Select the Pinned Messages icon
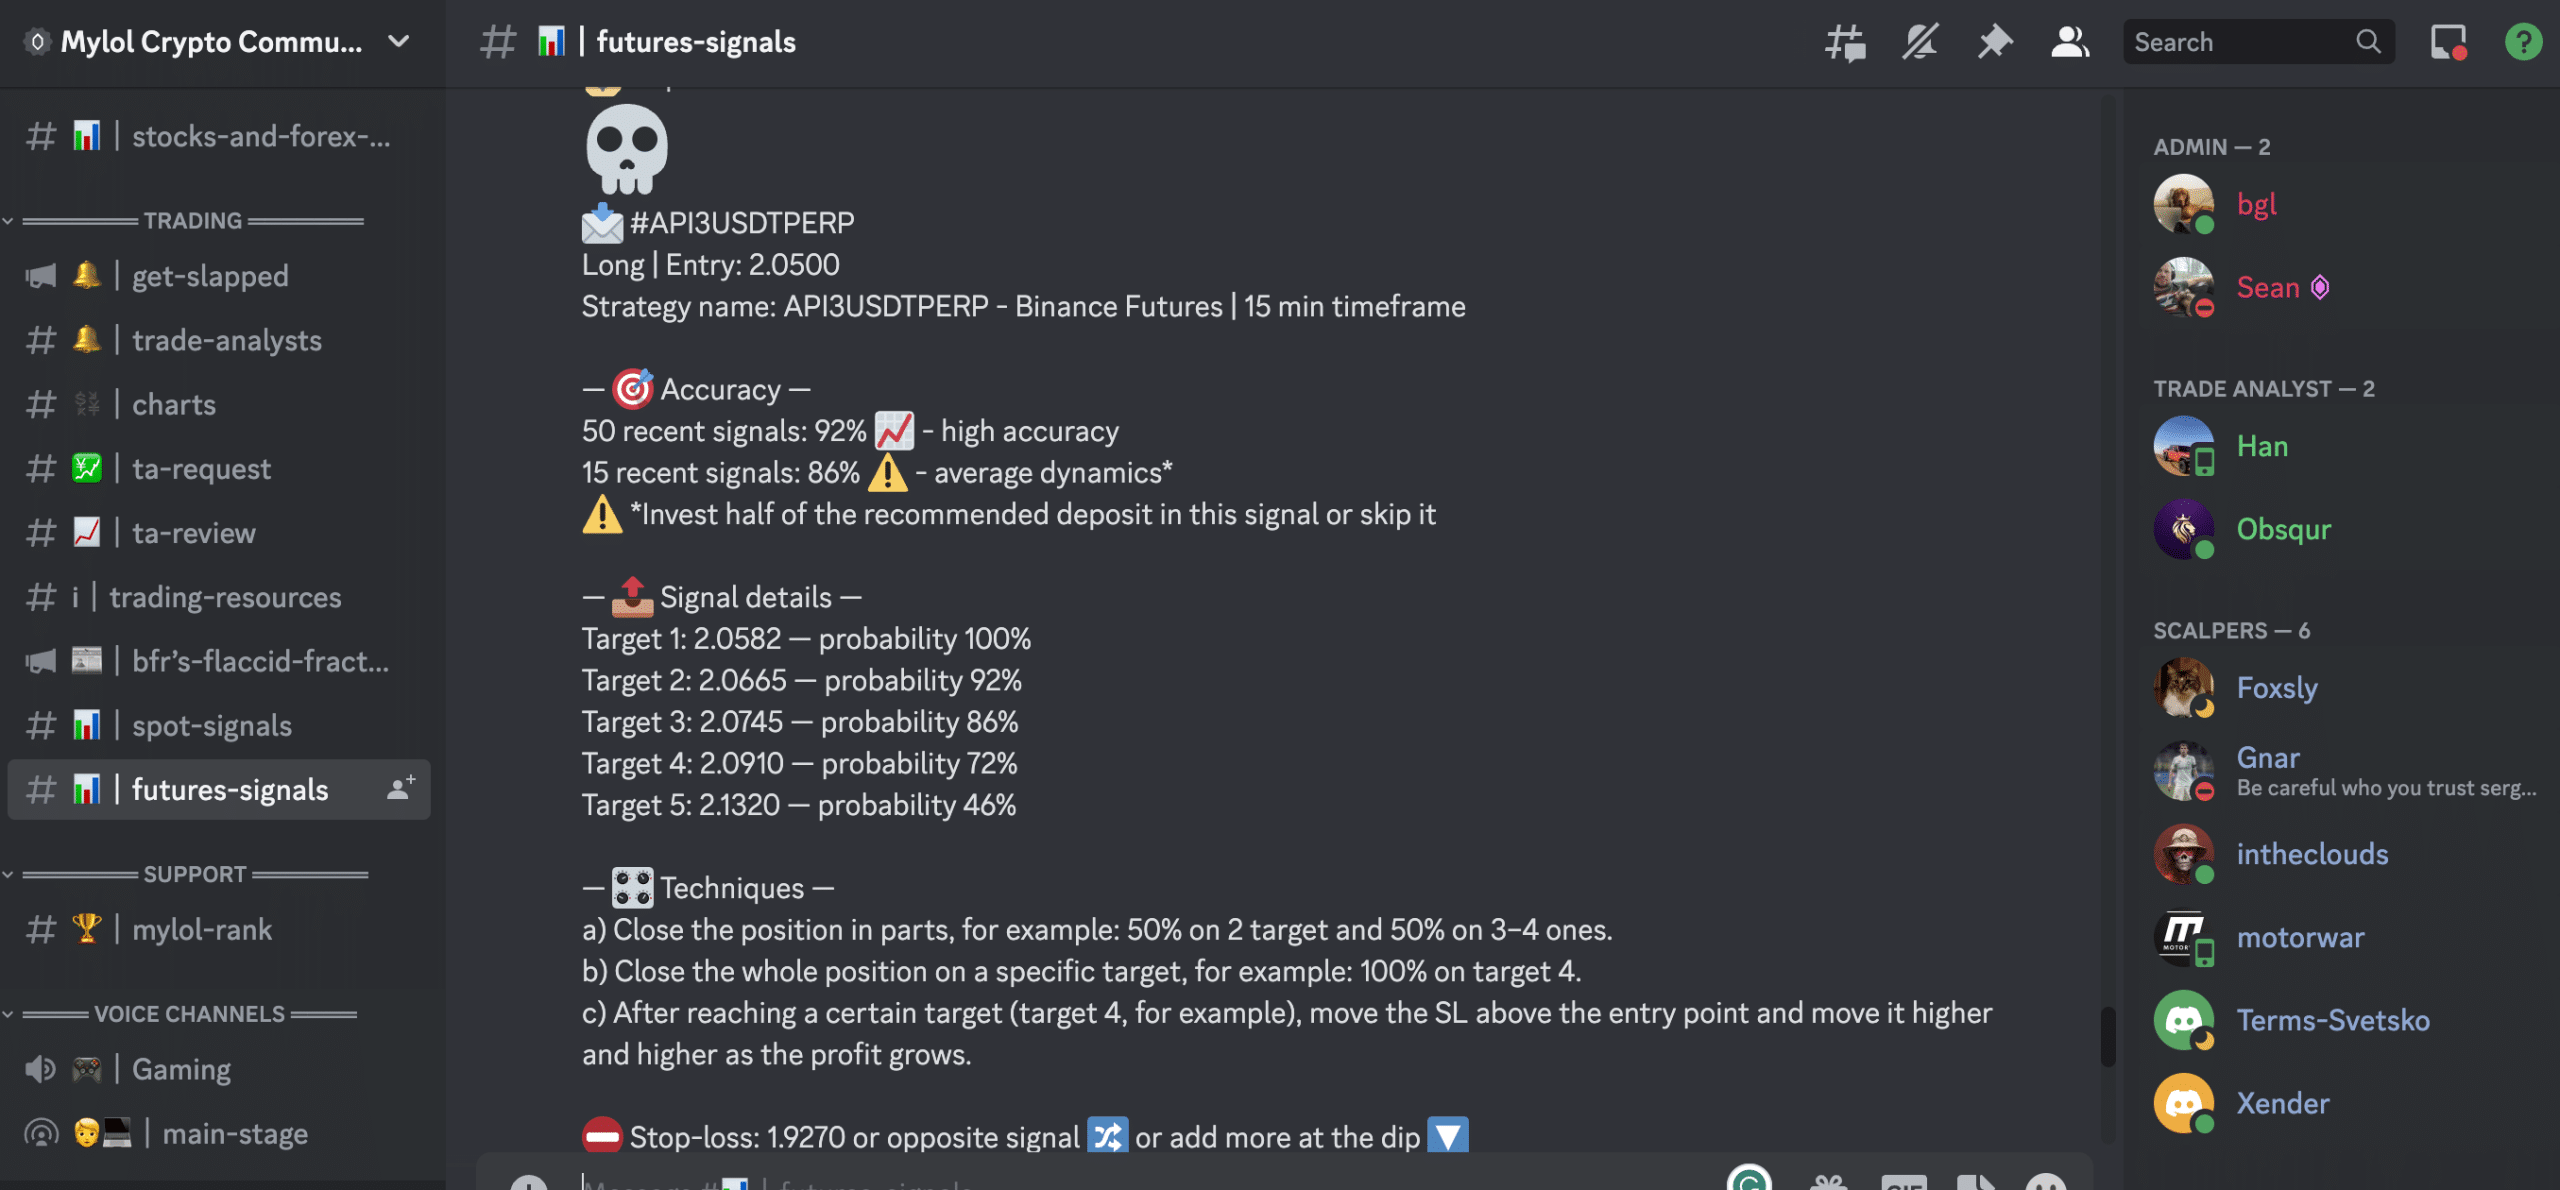The width and height of the screenshot is (2560, 1190). (x=1995, y=39)
